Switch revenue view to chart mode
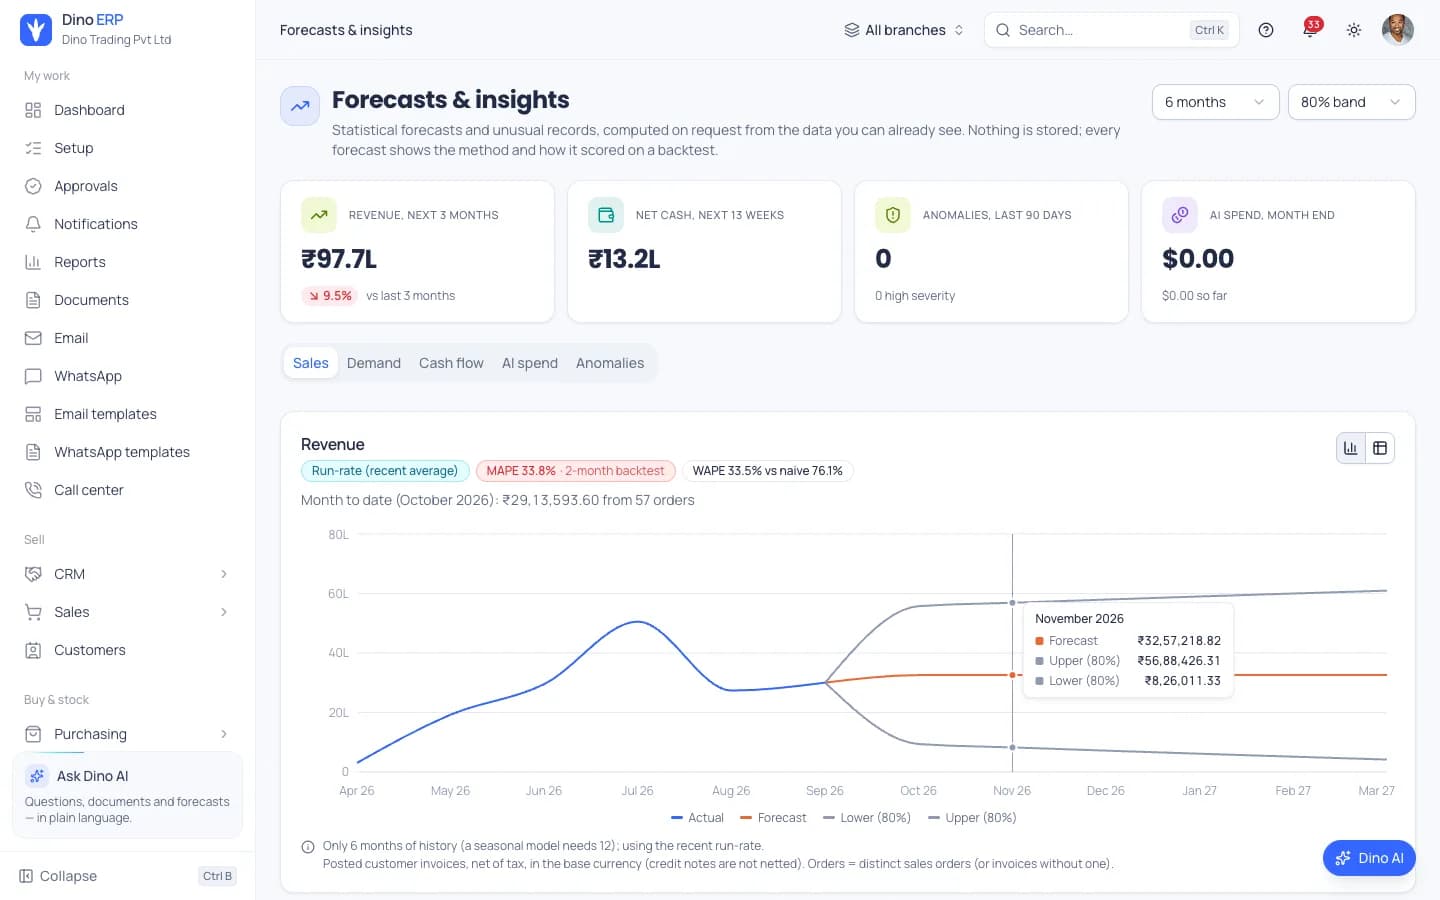Screen dimensions: 1440x900 (x=1351, y=448)
